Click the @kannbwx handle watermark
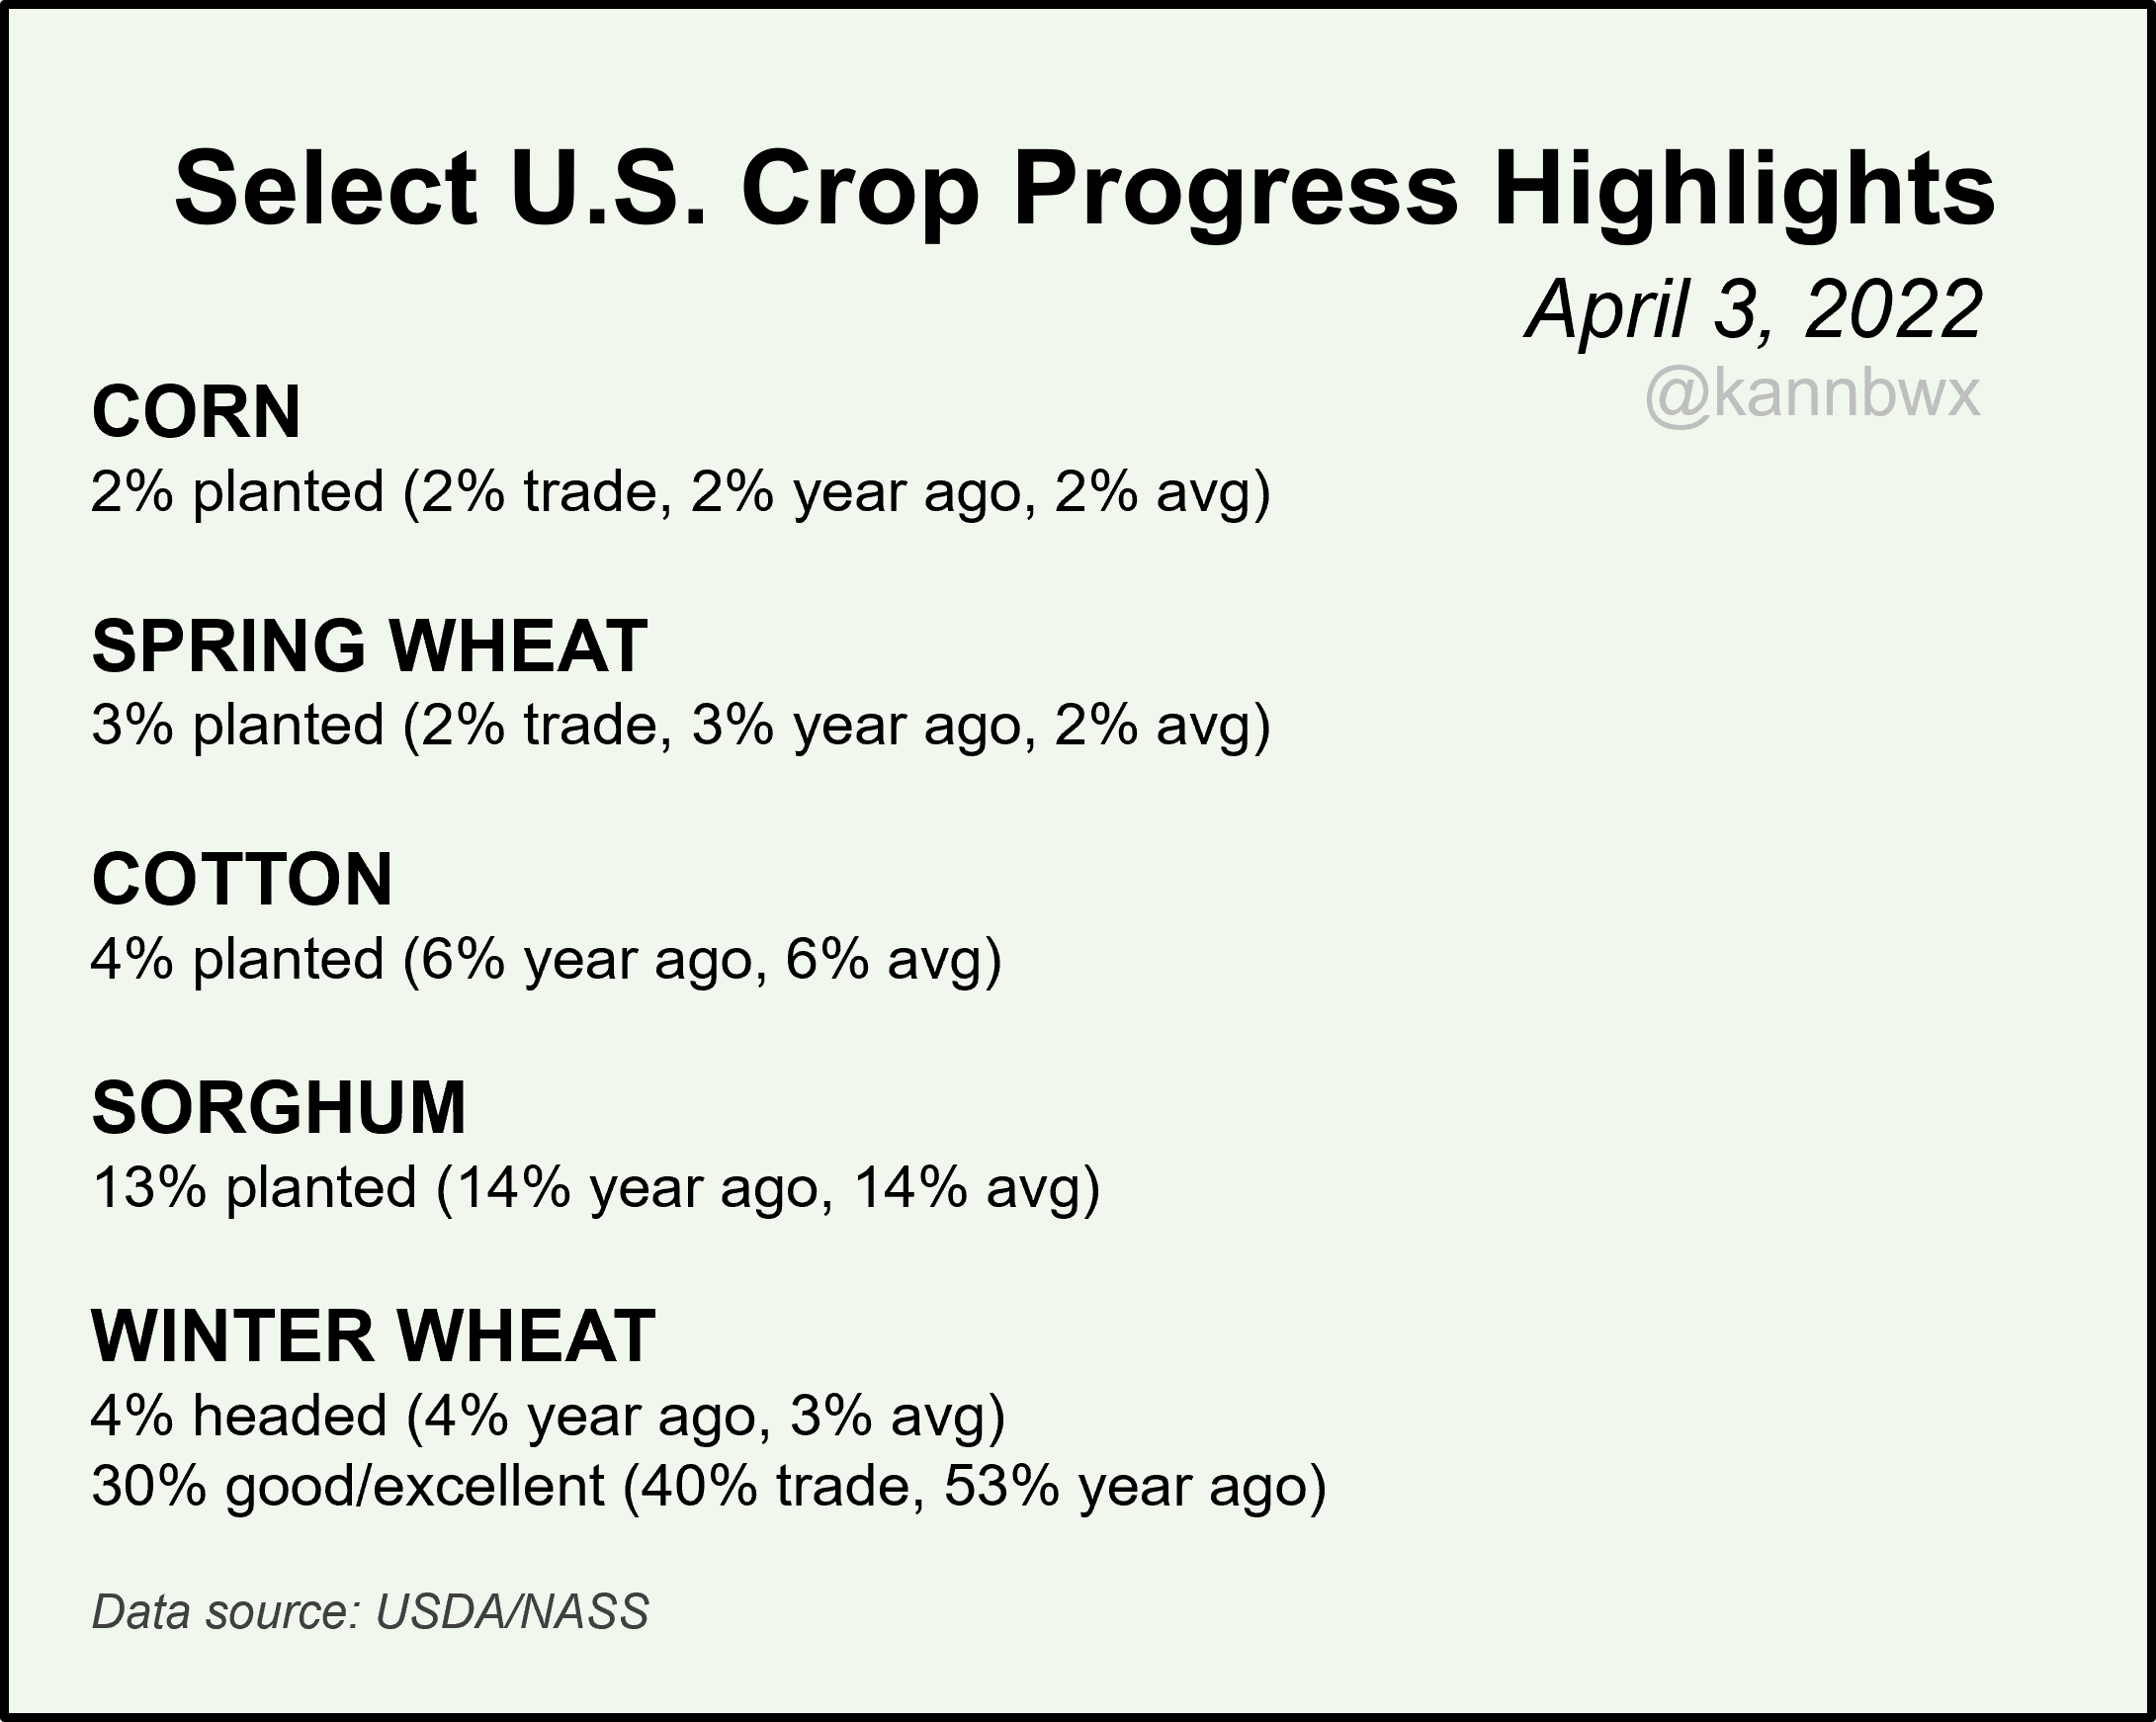Screen dimensions: 2156x1722 (x=1812, y=393)
